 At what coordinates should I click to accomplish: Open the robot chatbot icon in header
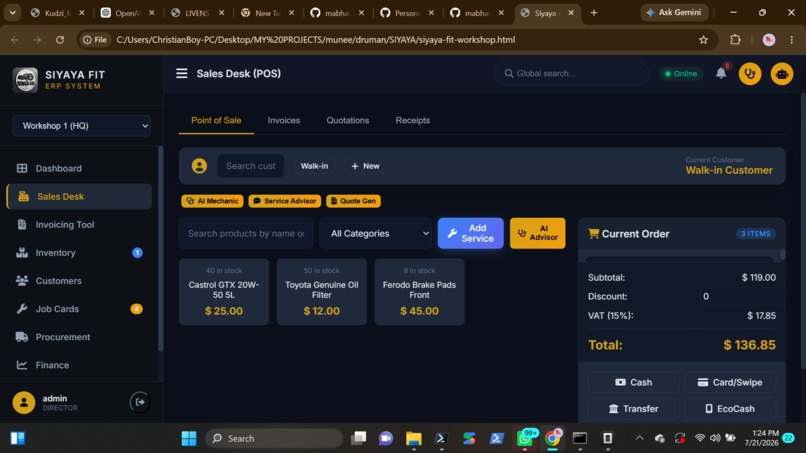coord(782,74)
